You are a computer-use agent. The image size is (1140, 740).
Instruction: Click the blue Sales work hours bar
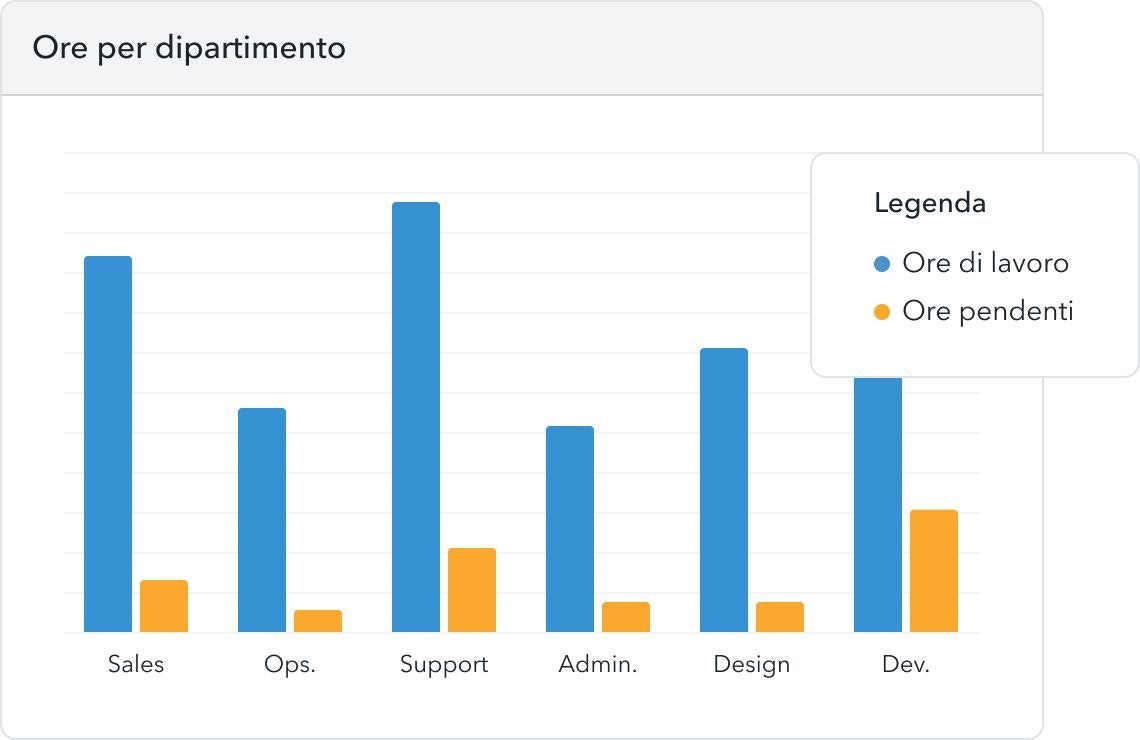pyautogui.click(x=108, y=444)
